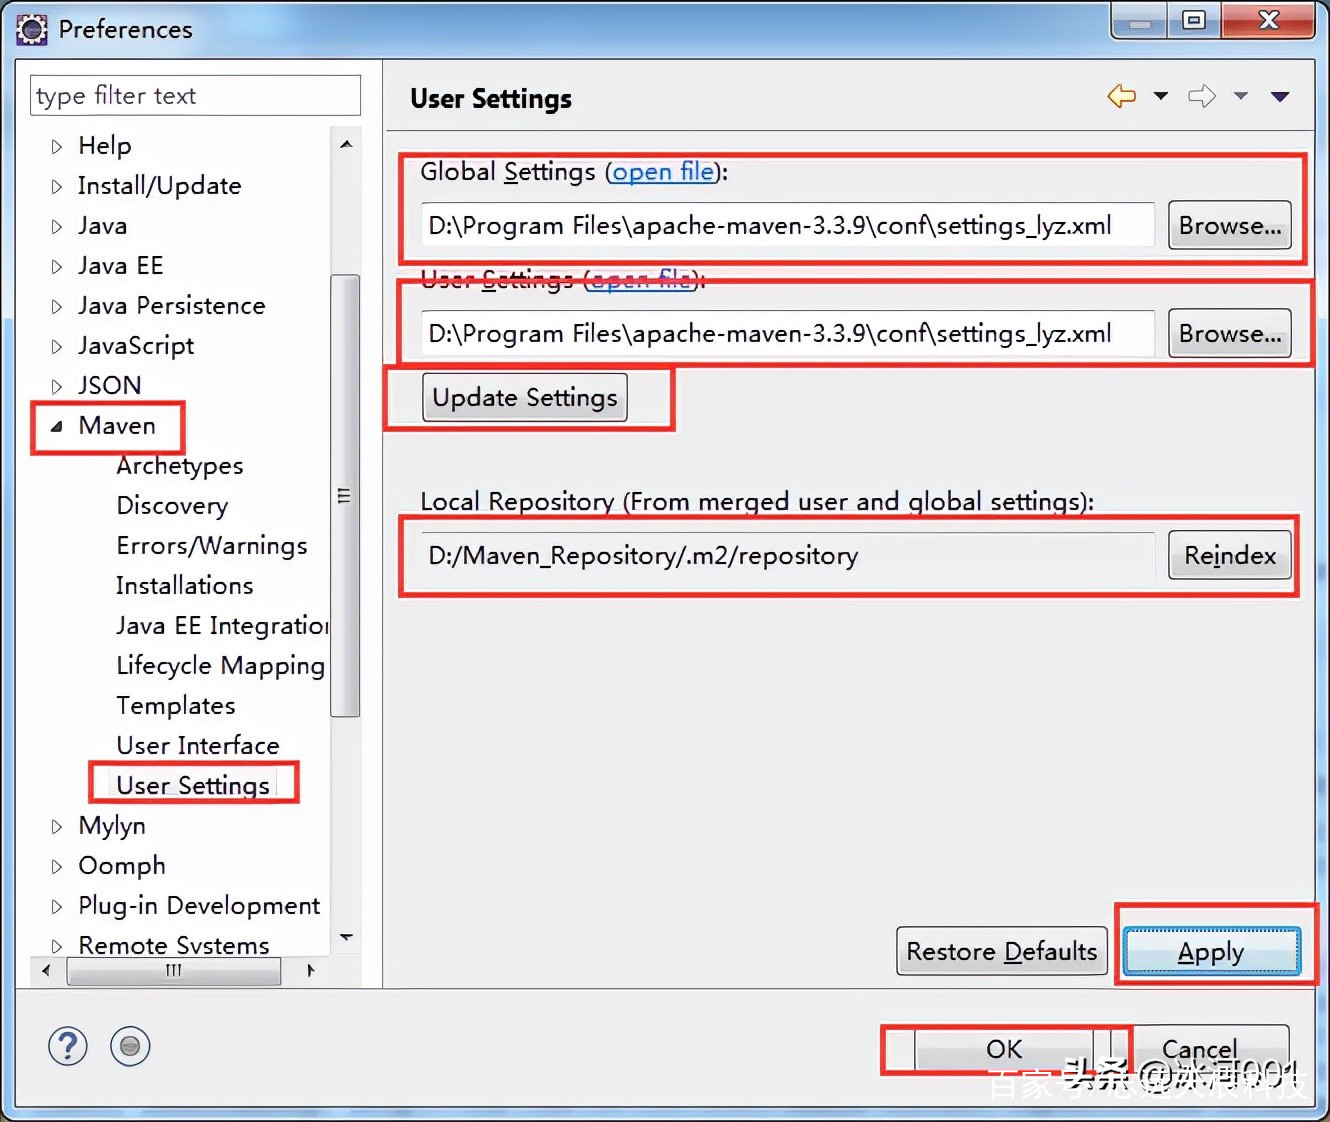The width and height of the screenshot is (1330, 1122).
Task: Open Installations preferences page
Action: point(185,586)
